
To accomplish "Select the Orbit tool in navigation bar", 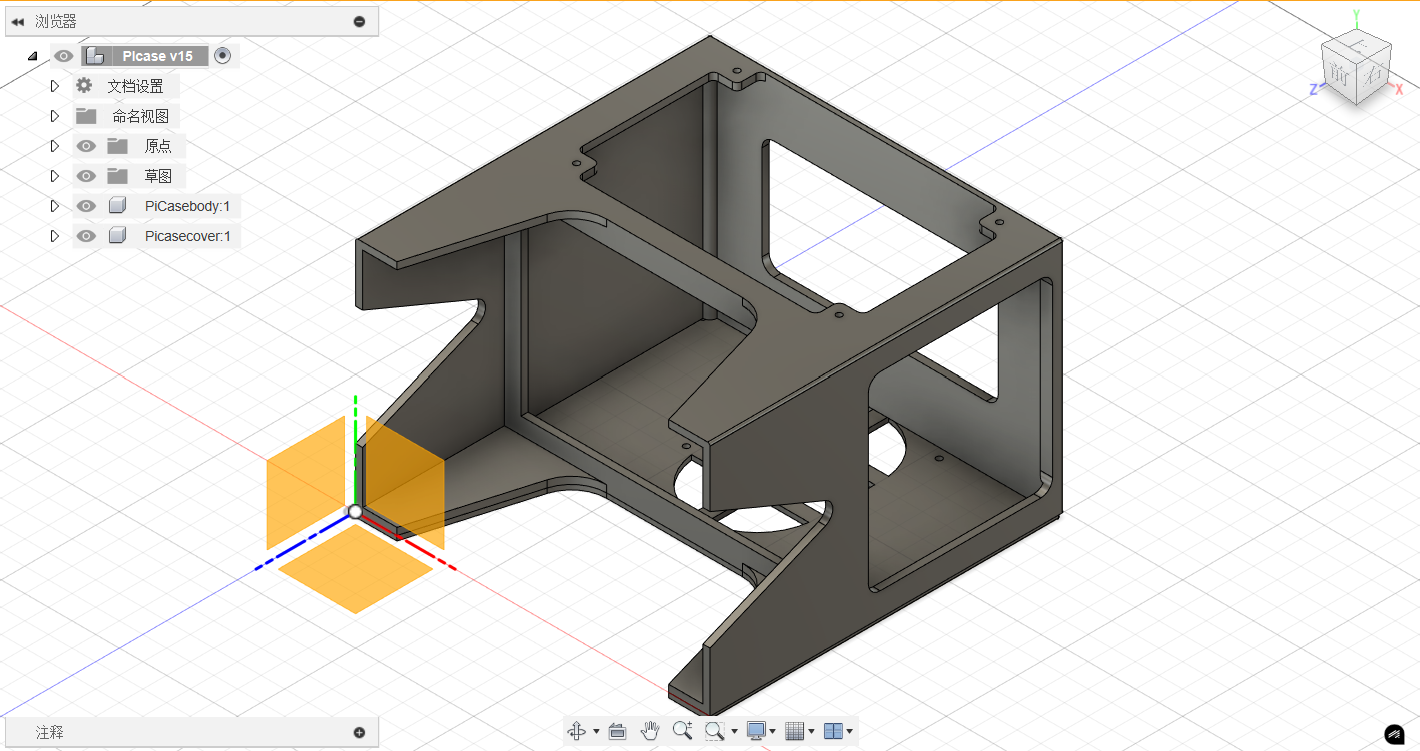I will coord(577,731).
